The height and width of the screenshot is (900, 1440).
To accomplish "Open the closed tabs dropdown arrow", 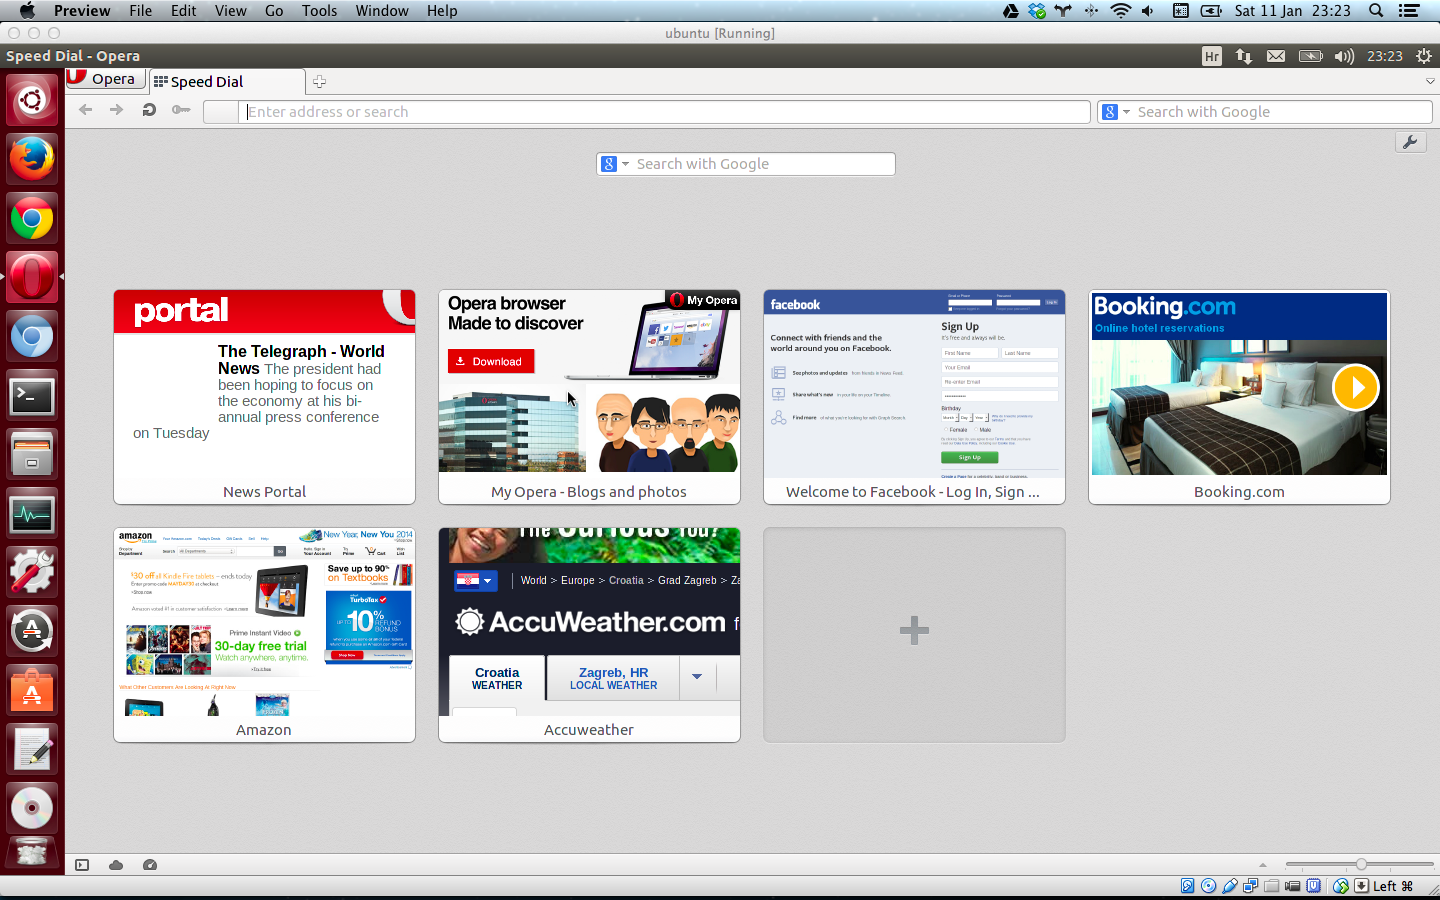I will click(1430, 81).
